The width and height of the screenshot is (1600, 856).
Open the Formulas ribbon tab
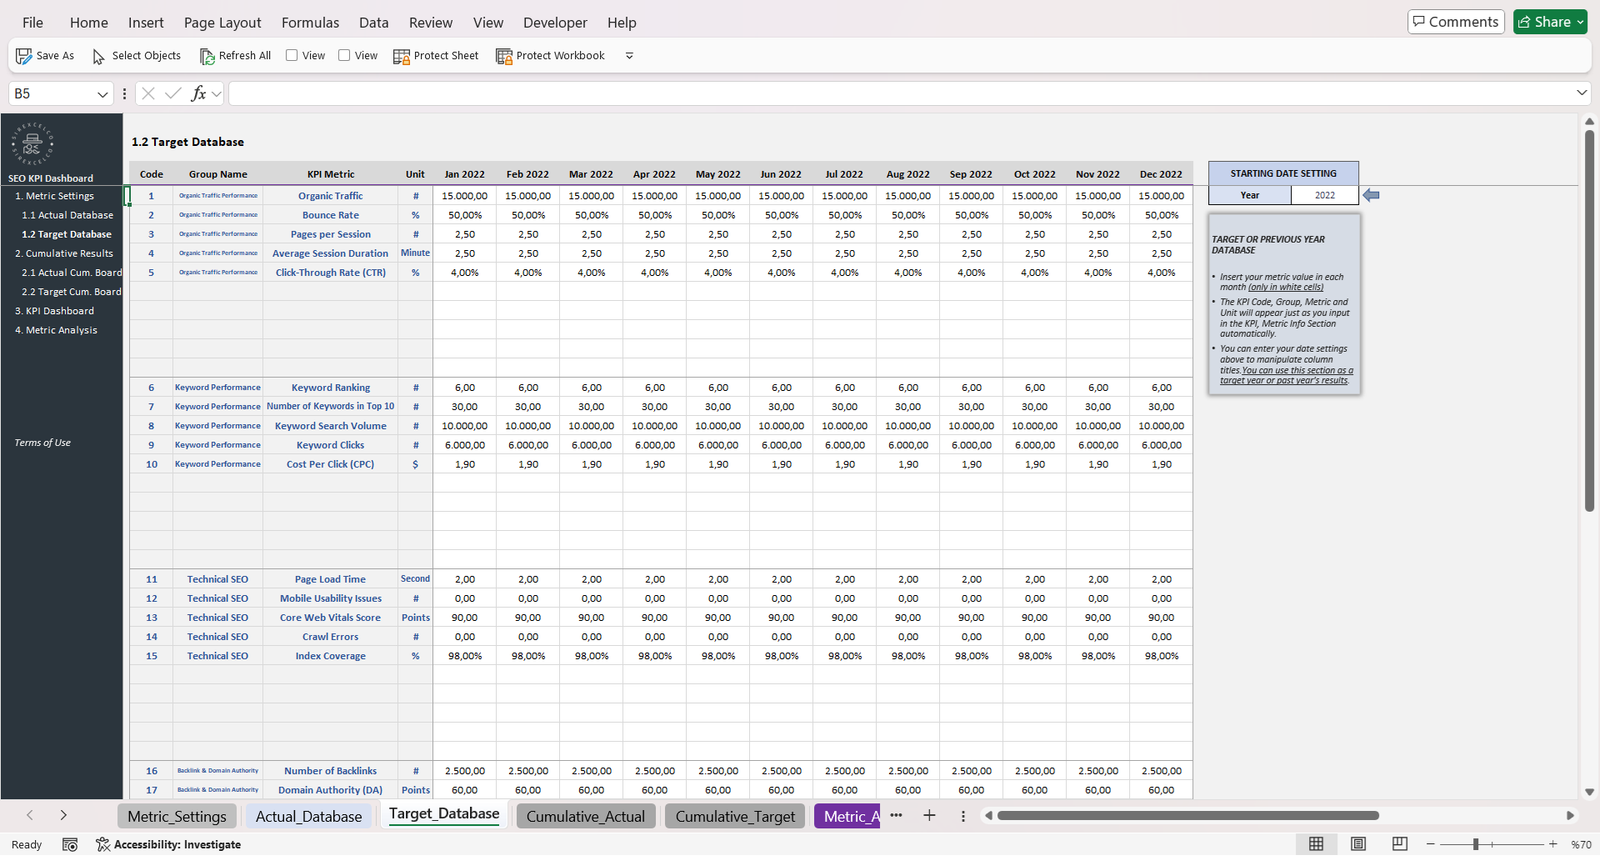point(310,22)
